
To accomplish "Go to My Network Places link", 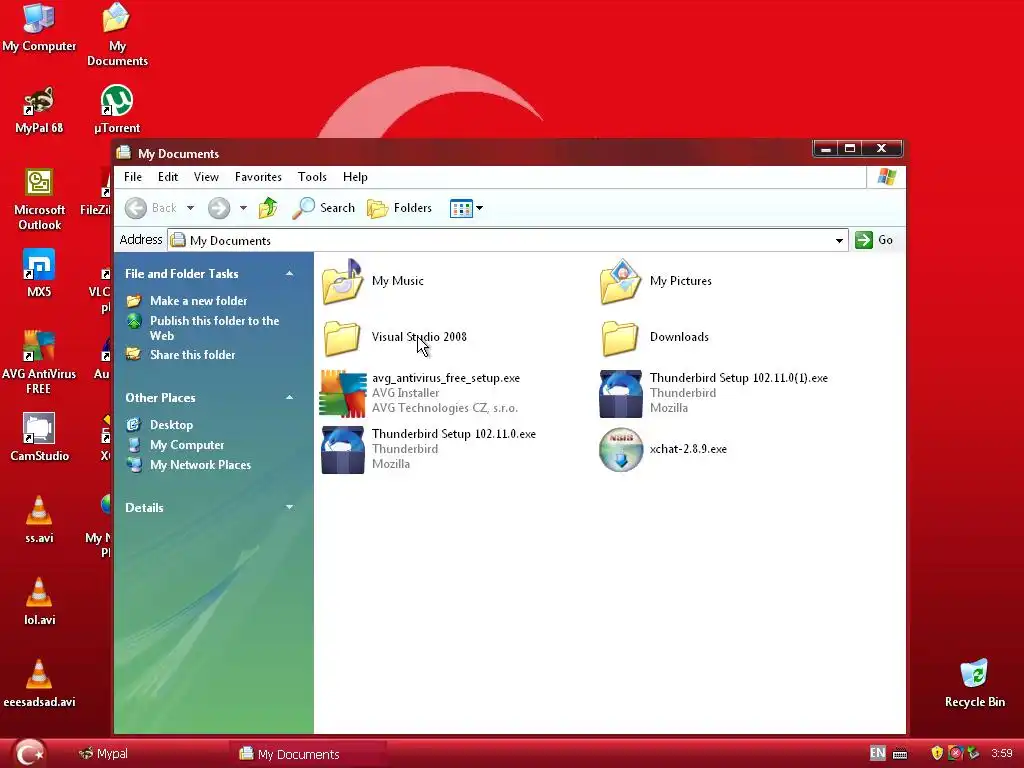I will (x=200, y=465).
